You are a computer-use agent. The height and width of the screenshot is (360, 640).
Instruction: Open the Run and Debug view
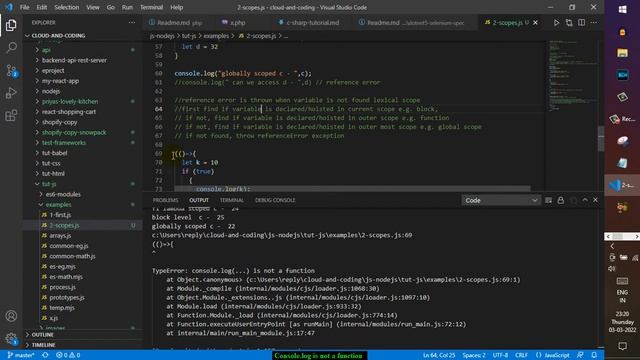pos(11,93)
